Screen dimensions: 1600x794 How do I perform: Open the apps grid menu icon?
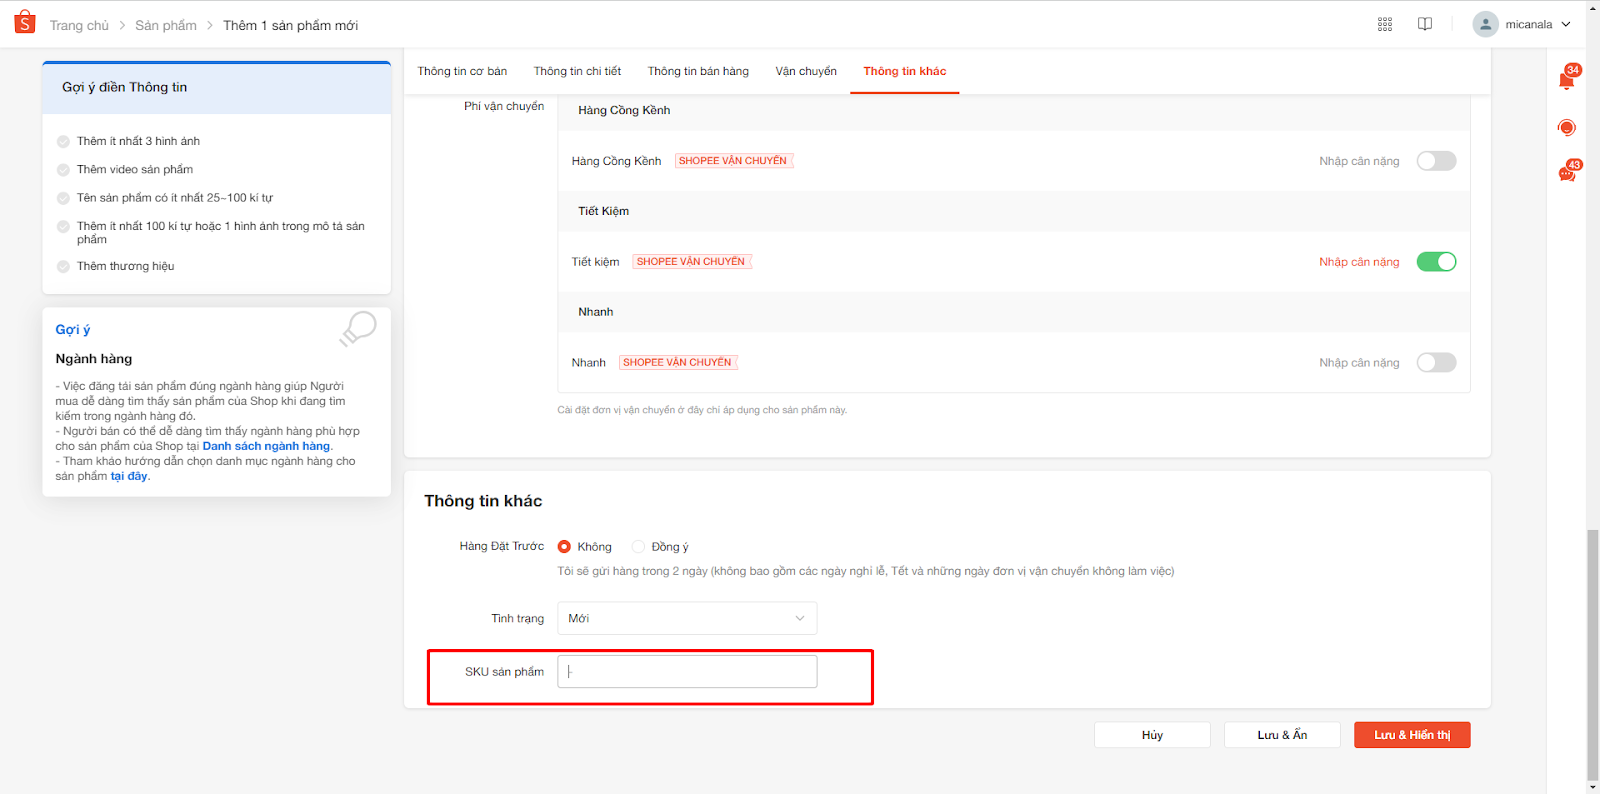point(1385,24)
